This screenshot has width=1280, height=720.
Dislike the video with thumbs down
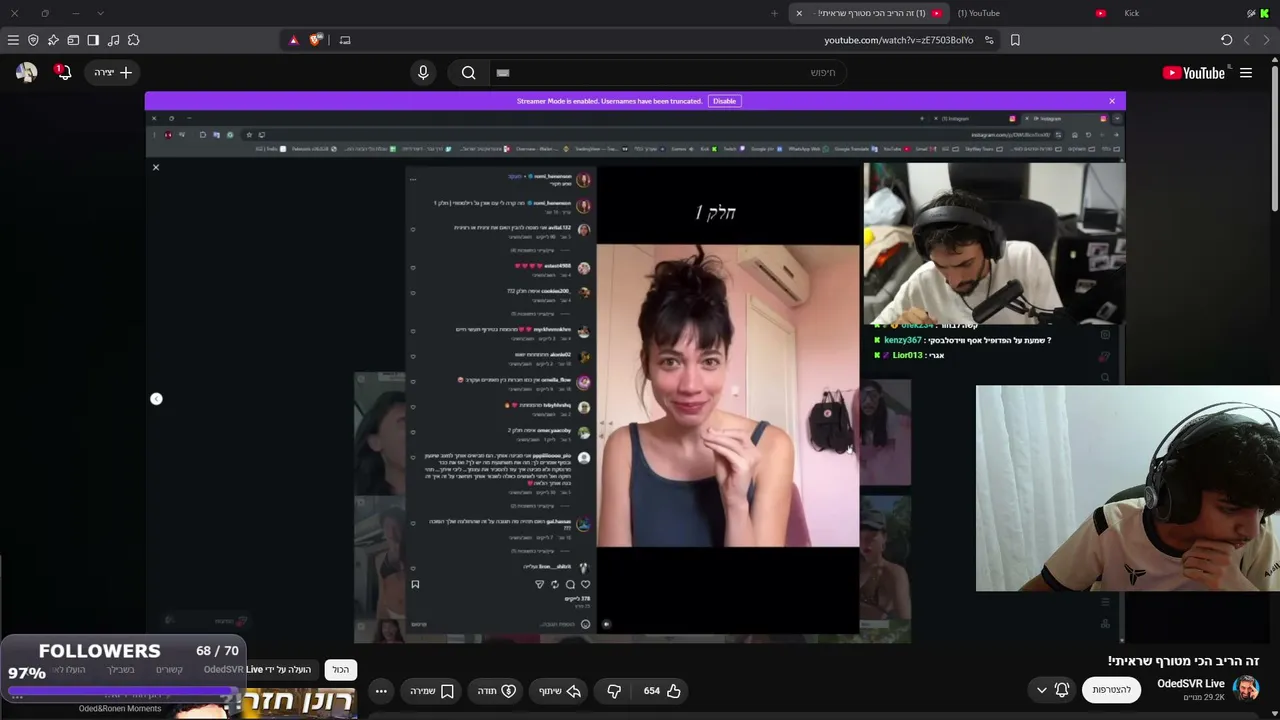pyautogui.click(x=614, y=691)
